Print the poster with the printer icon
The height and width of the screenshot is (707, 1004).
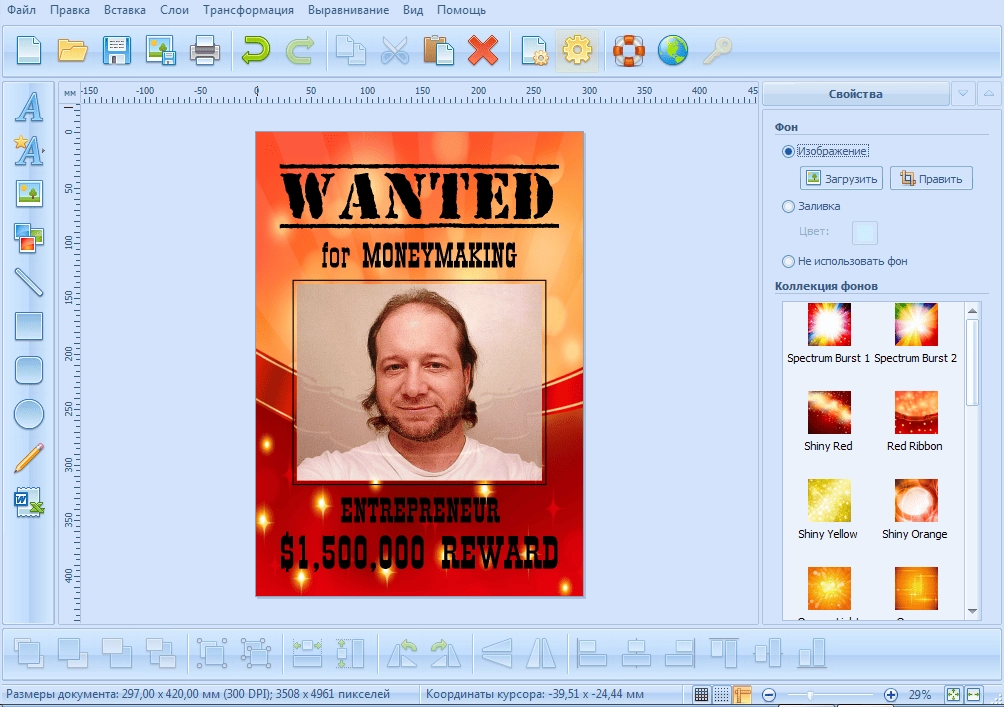click(x=205, y=51)
